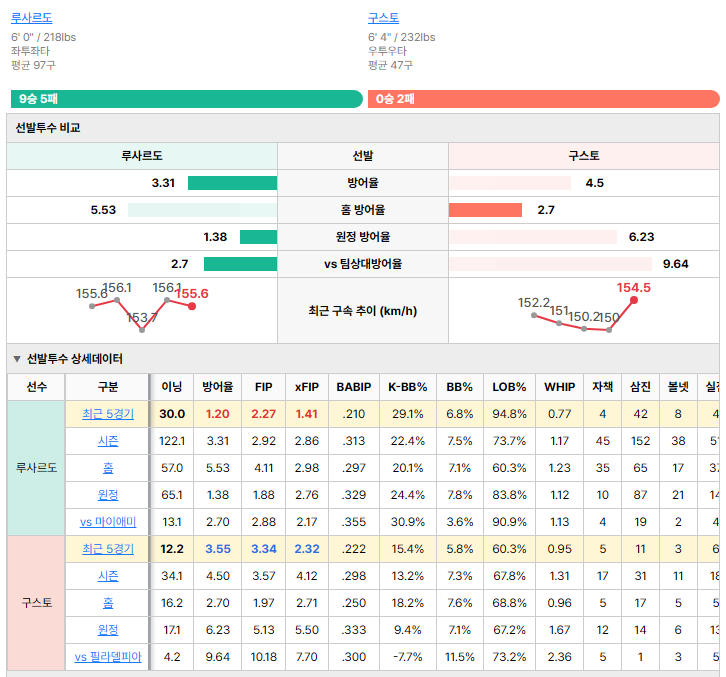This screenshot has width=726, height=677.
Task: Open the 루사르도 player link at top
Action: (x=31, y=18)
